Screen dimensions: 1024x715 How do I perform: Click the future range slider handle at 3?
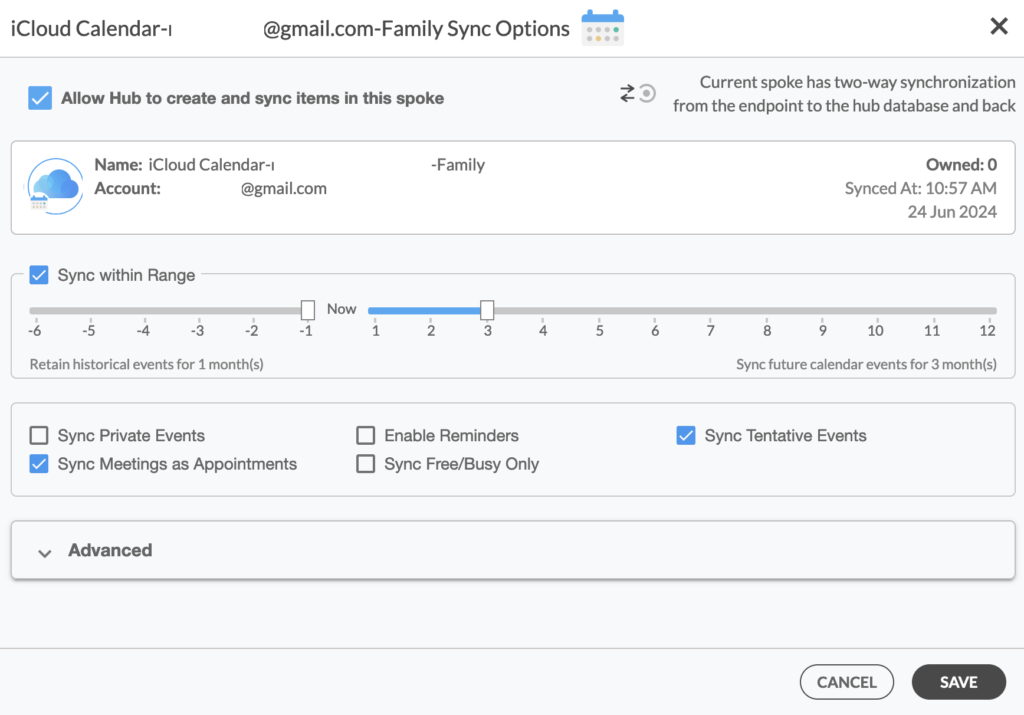[487, 310]
